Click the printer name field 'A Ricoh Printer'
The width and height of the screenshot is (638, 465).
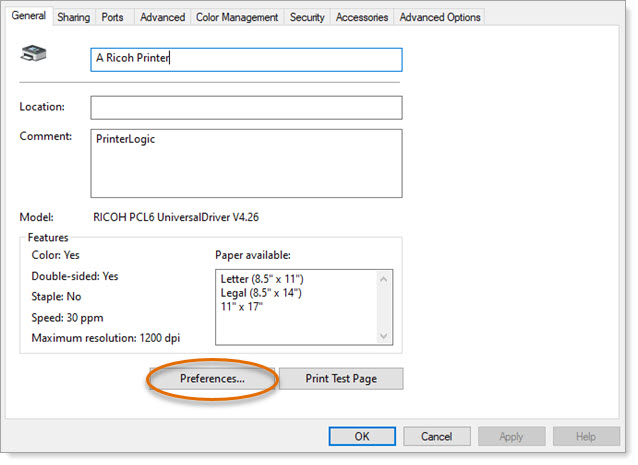(x=245, y=59)
